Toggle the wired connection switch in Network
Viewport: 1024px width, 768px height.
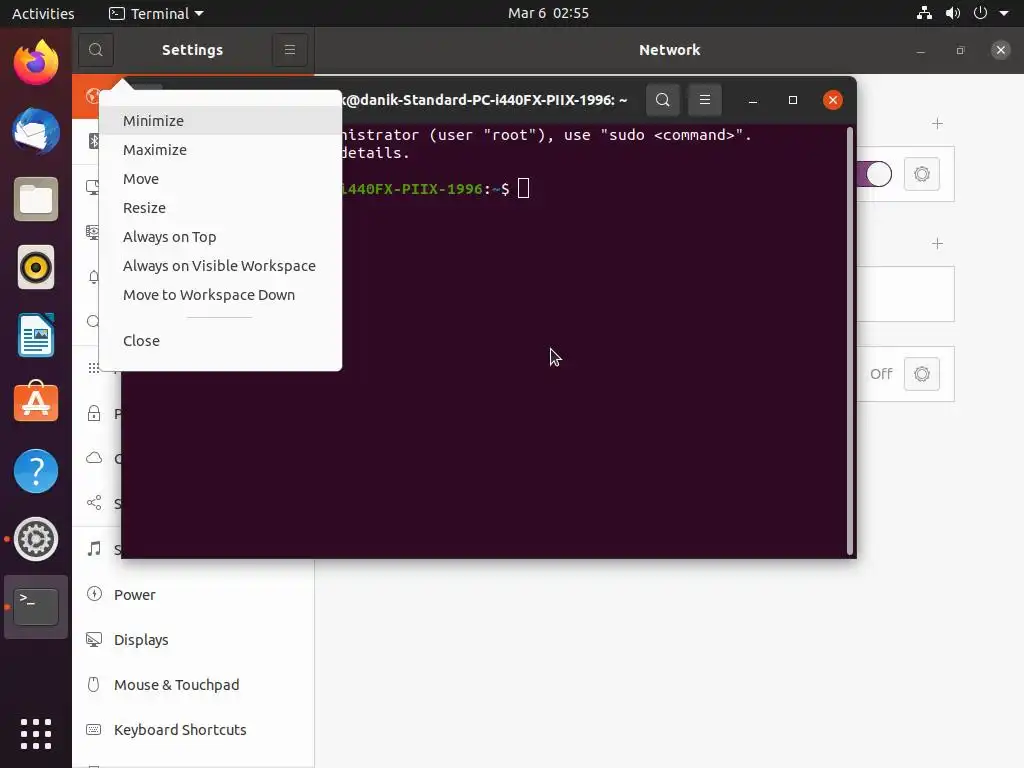click(x=874, y=174)
